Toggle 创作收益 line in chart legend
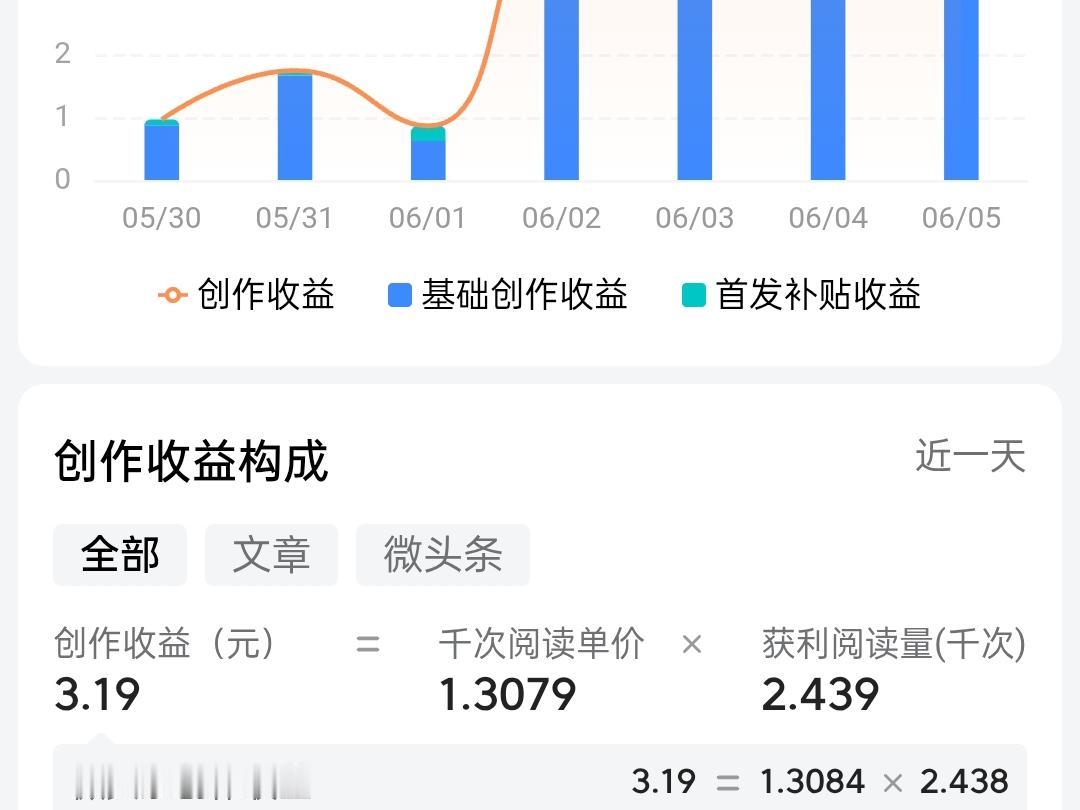The image size is (1080, 810). 247,295
